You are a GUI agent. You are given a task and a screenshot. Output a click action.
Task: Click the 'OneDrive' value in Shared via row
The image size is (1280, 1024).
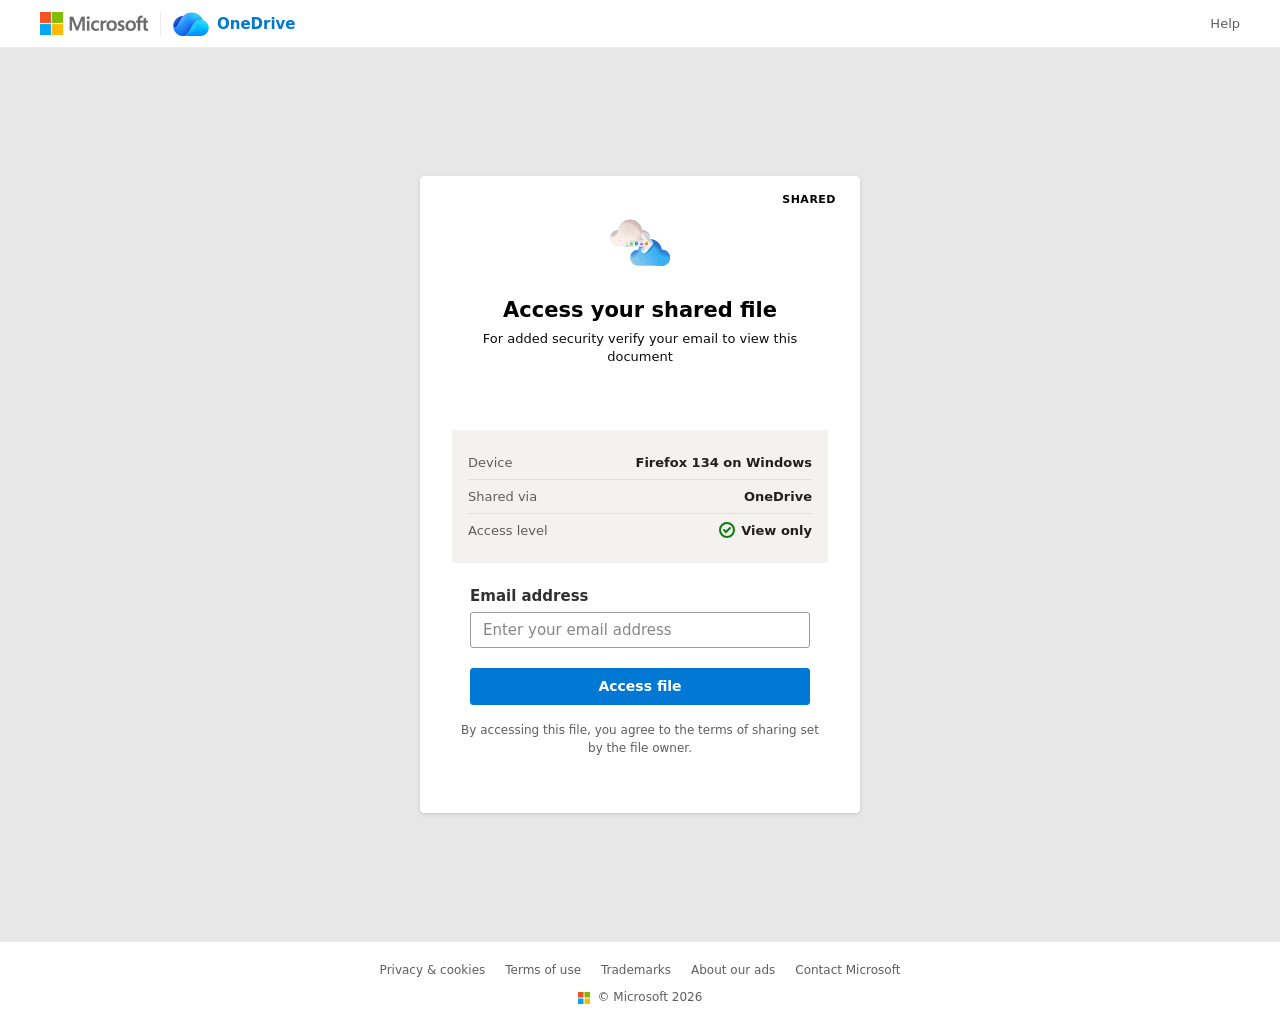(x=778, y=496)
